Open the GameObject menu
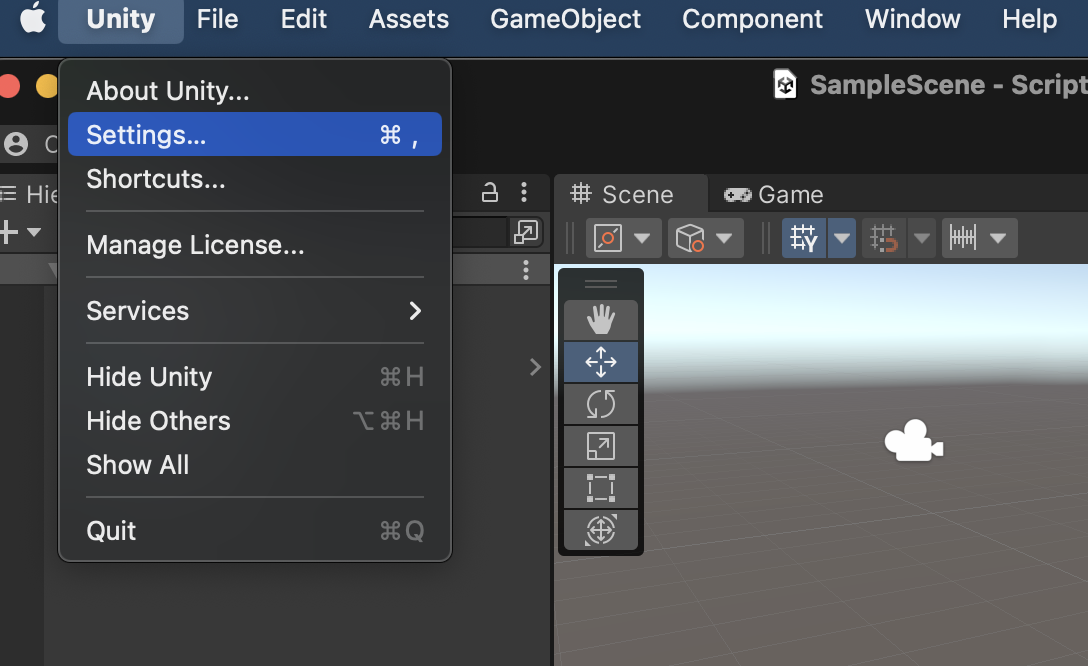 (x=566, y=19)
